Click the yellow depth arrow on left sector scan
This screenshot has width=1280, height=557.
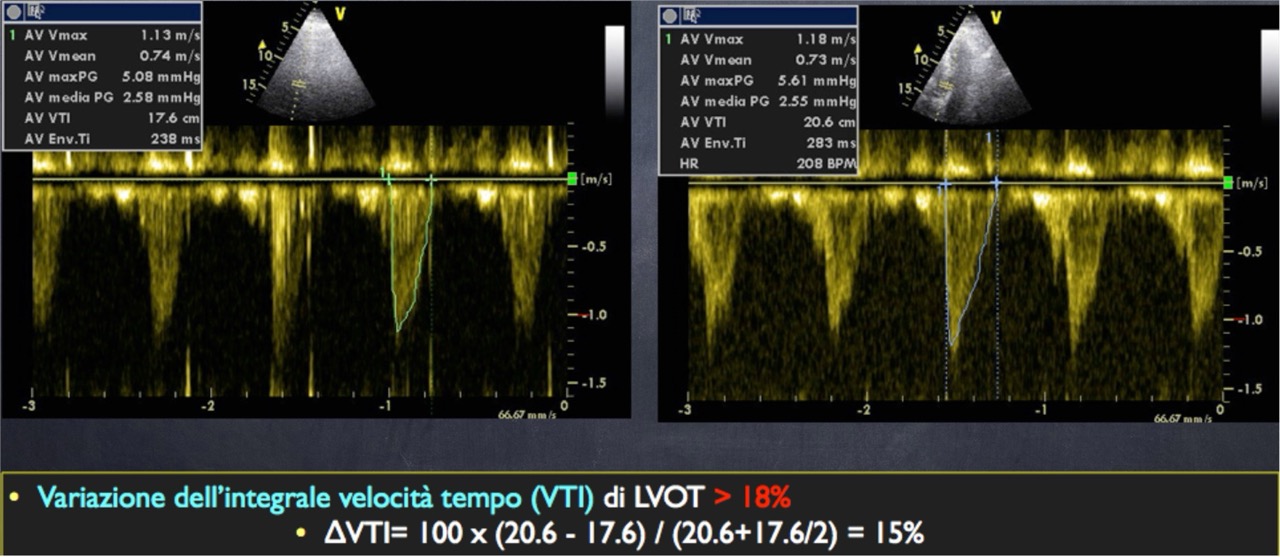tap(264, 45)
